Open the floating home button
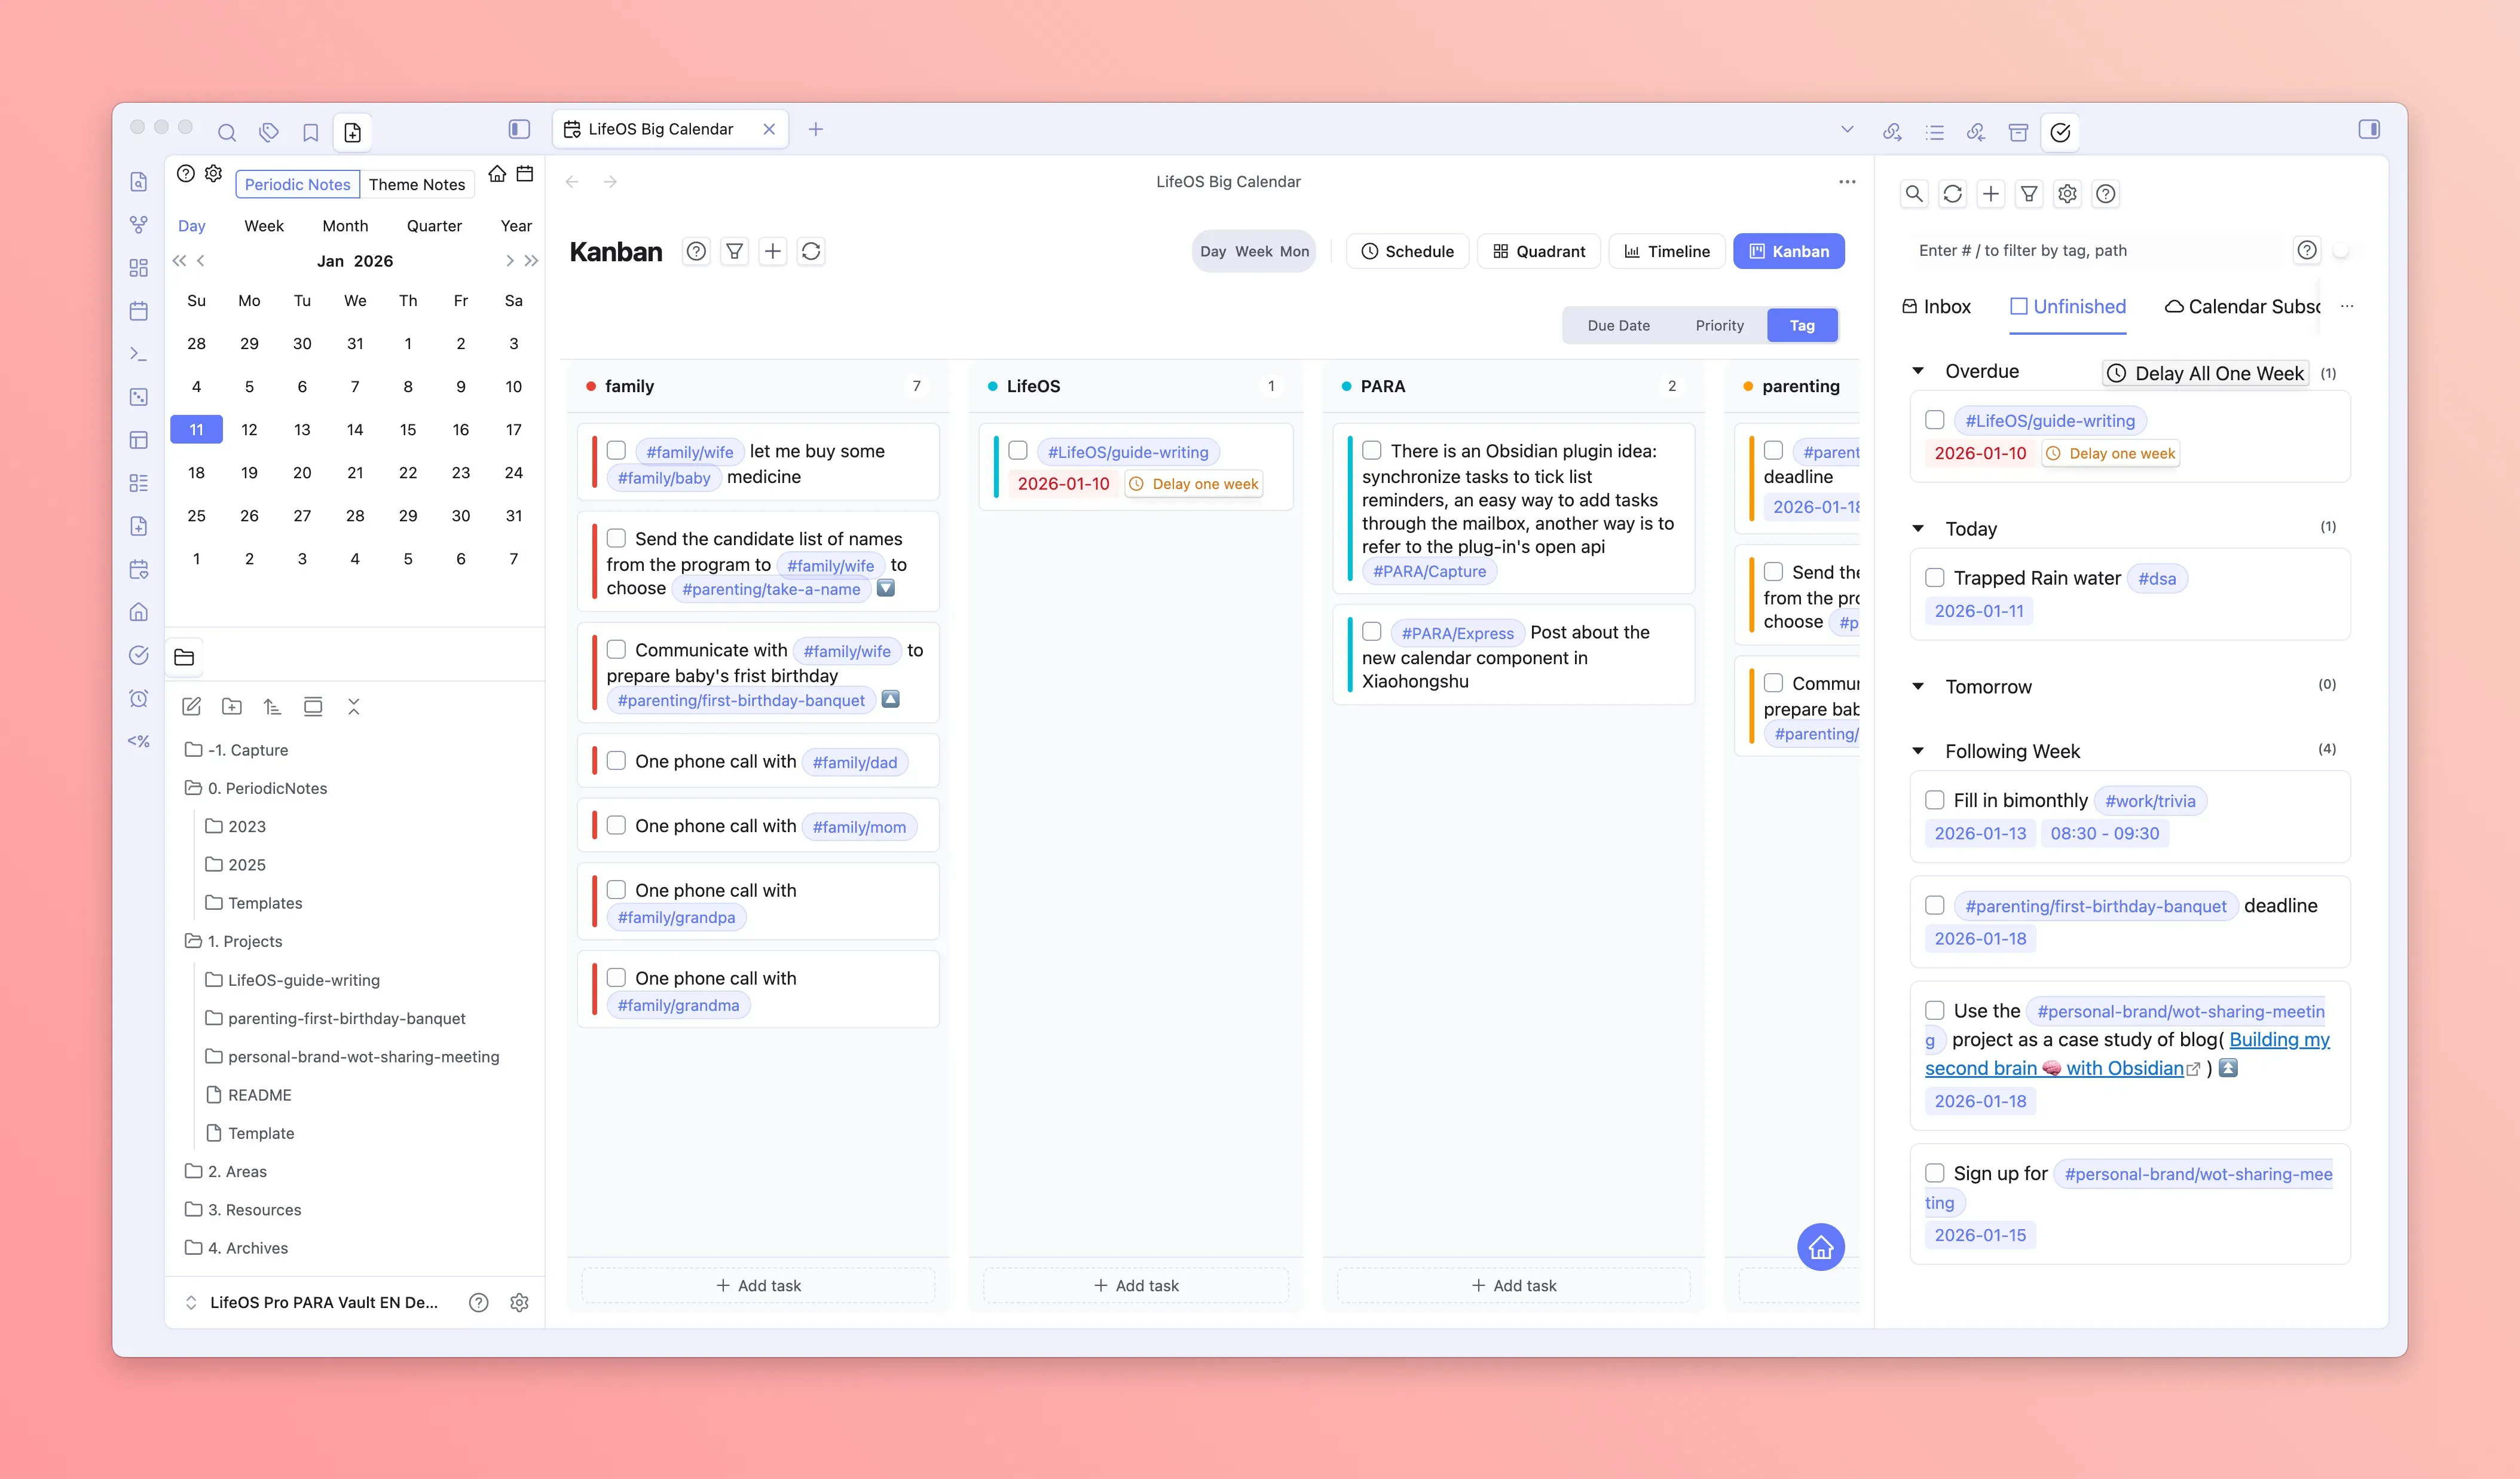 pyautogui.click(x=1820, y=1247)
